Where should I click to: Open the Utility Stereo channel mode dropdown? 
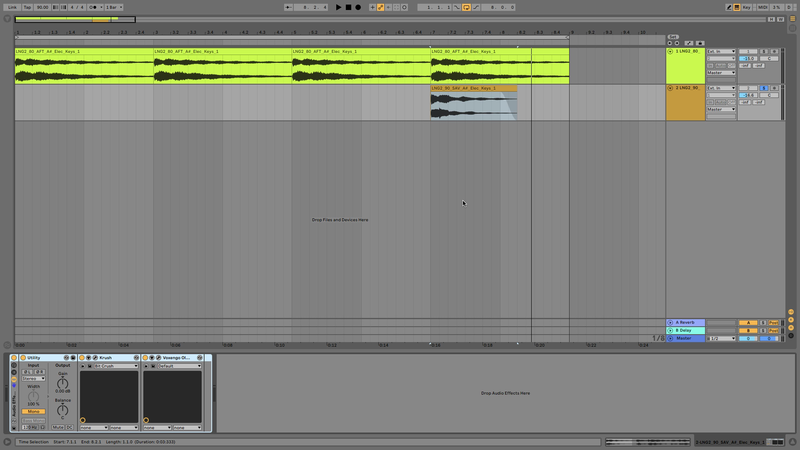click(33, 379)
